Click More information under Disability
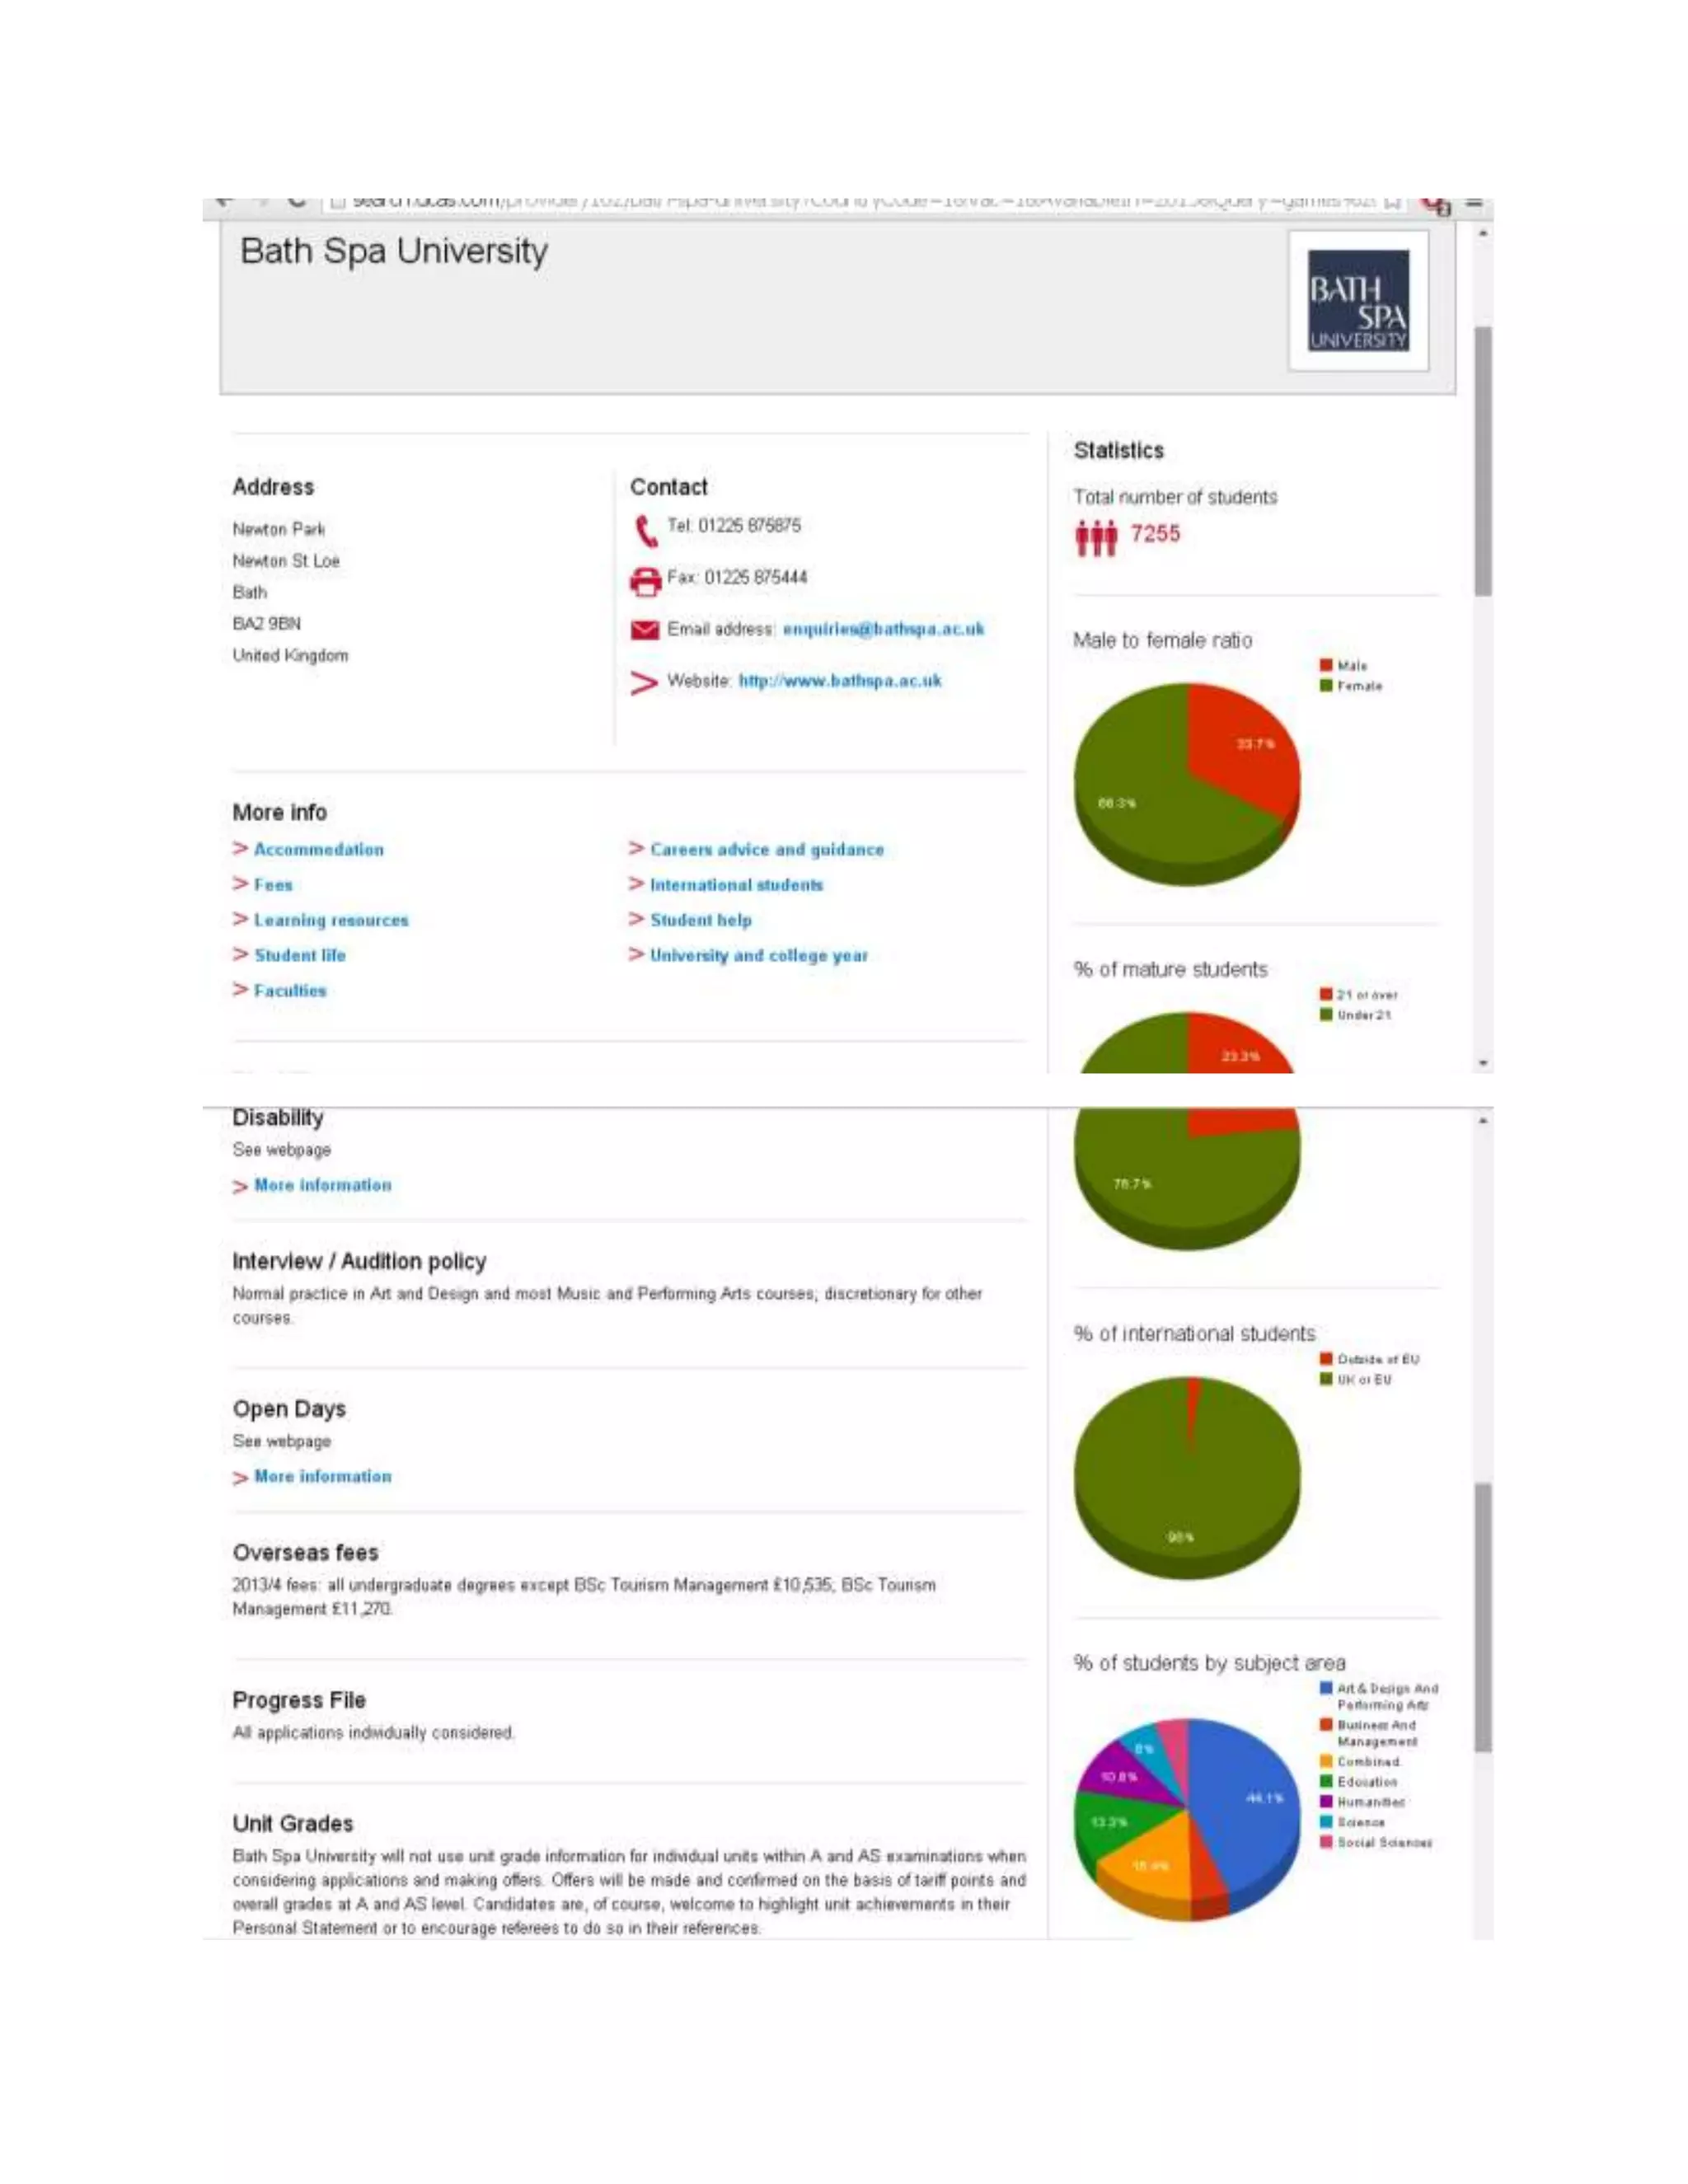Viewport: 1688px width, 2184px height. (322, 1185)
